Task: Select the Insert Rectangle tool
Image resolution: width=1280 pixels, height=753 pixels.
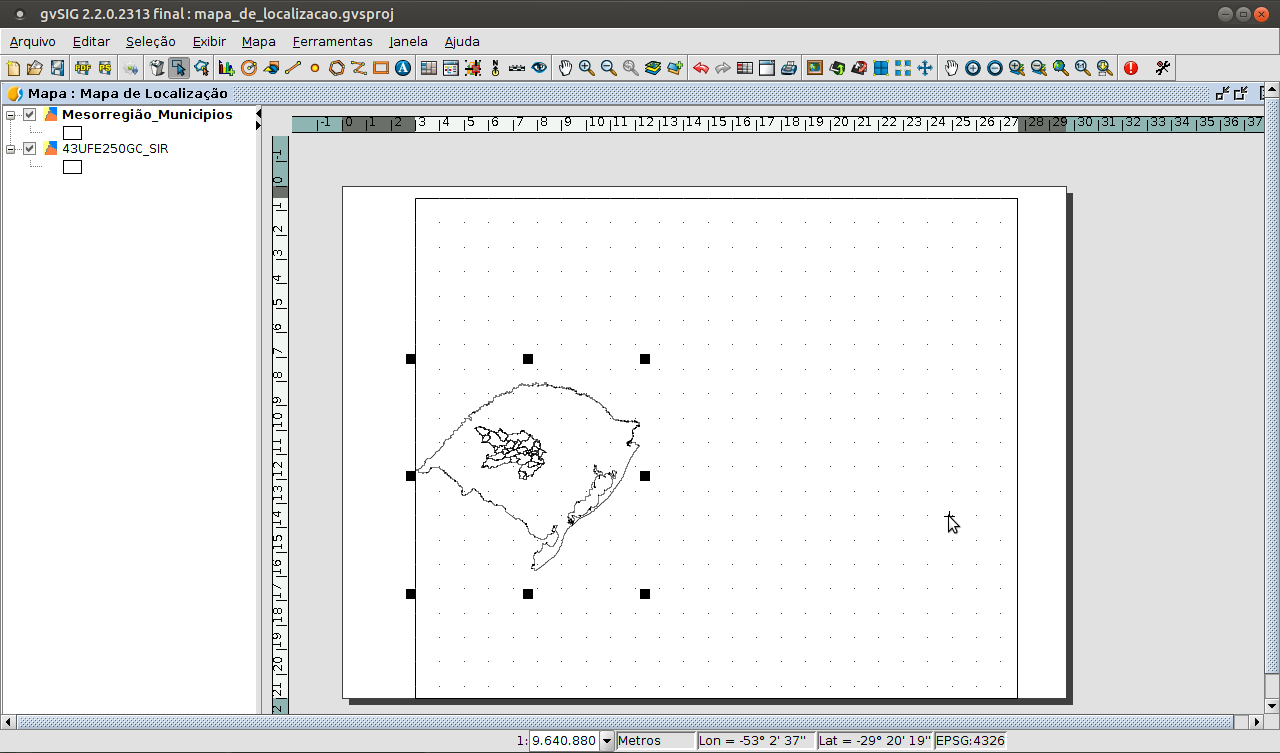Action: tap(381, 68)
